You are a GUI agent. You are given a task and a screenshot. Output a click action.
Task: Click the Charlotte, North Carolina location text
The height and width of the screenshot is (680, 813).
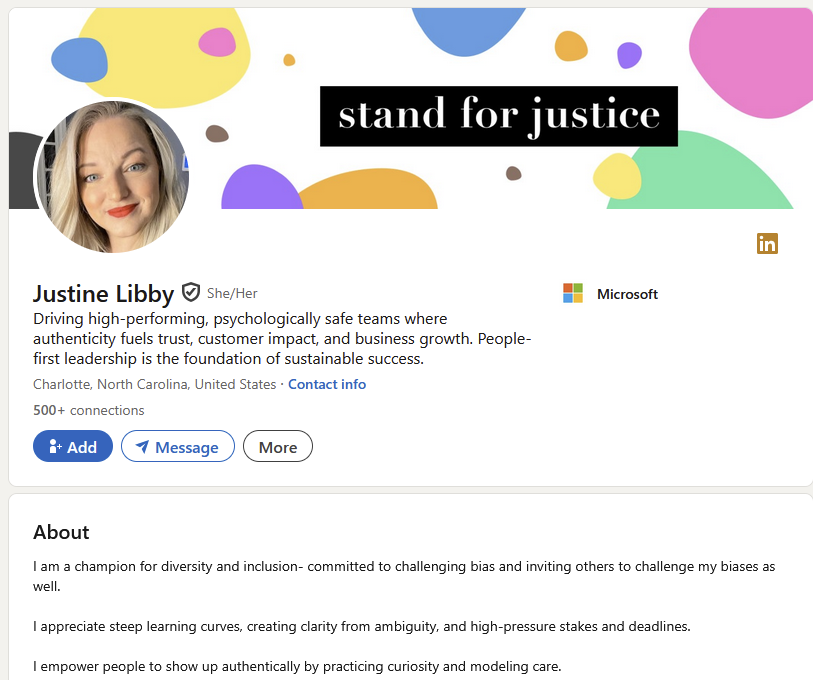pos(154,384)
